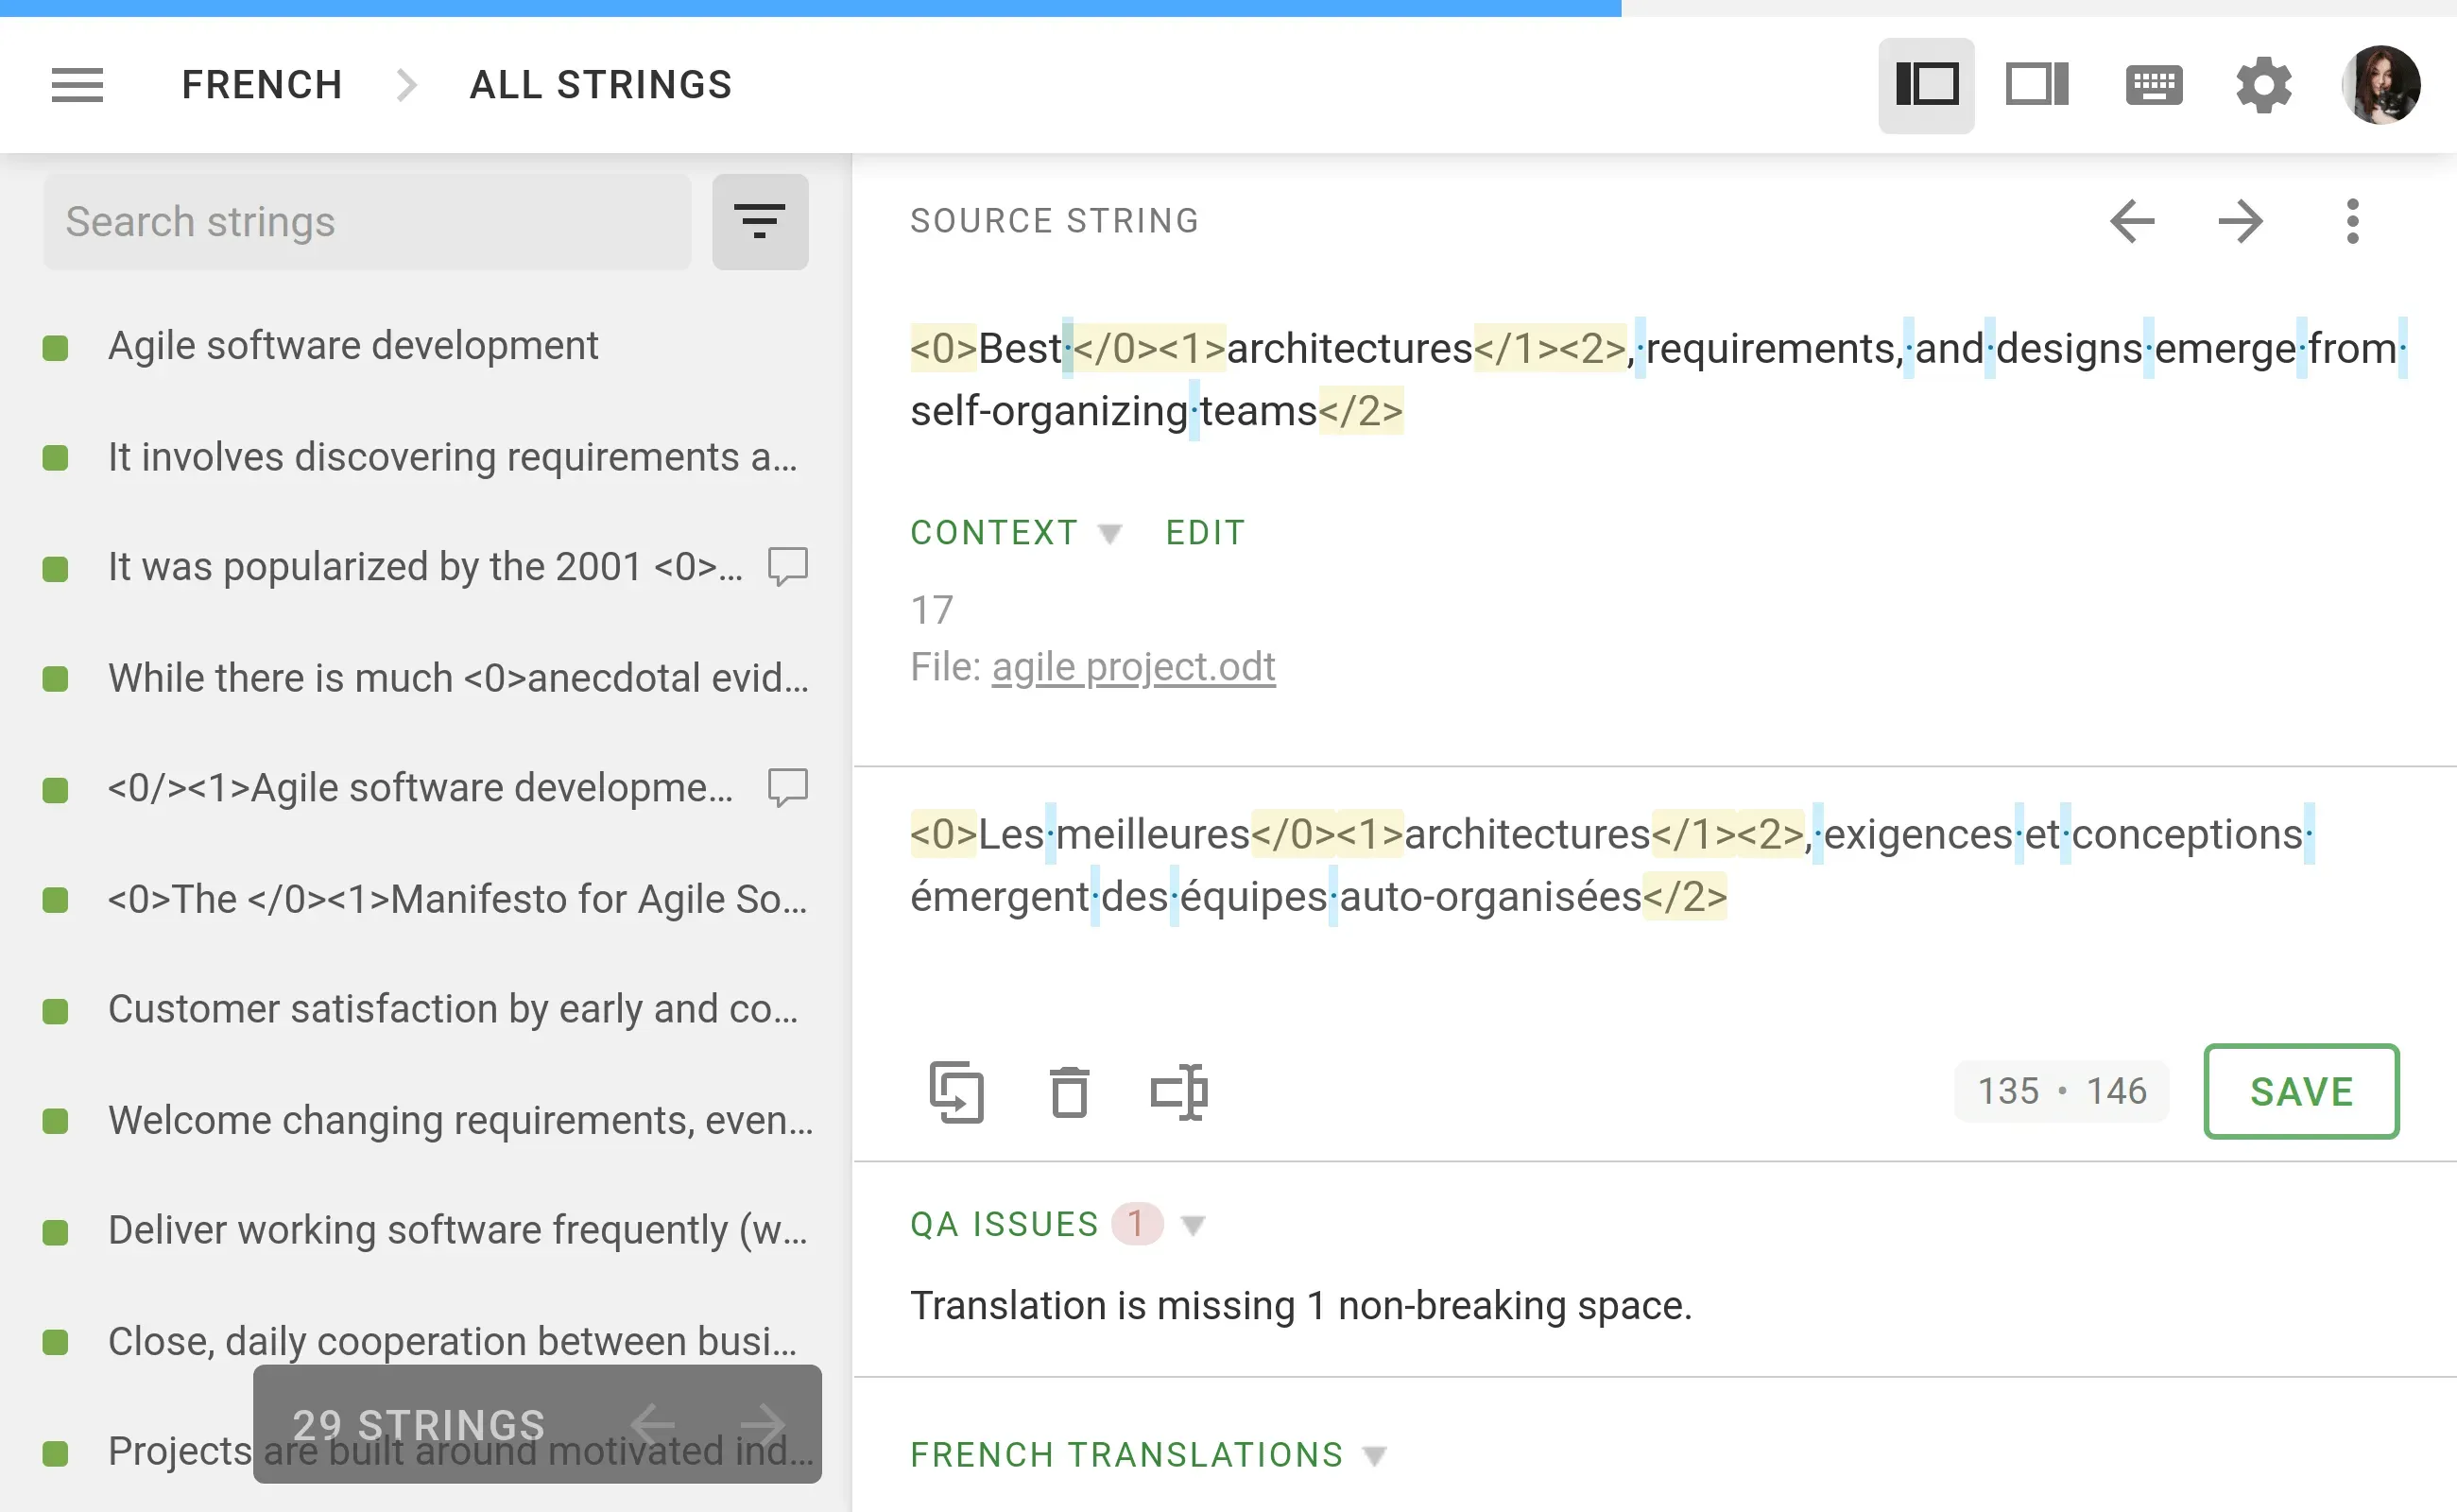Click the user profile avatar
The width and height of the screenshot is (2457, 1512).
pyautogui.click(x=2380, y=85)
